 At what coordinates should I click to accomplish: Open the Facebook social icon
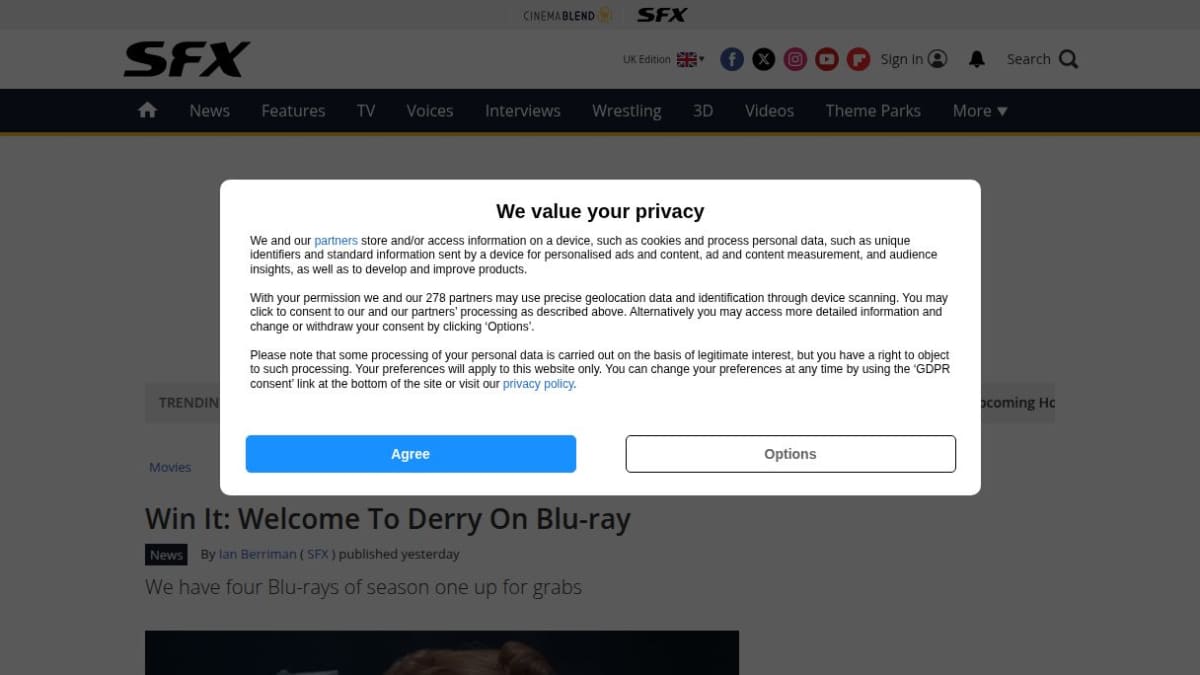pyautogui.click(x=732, y=59)
